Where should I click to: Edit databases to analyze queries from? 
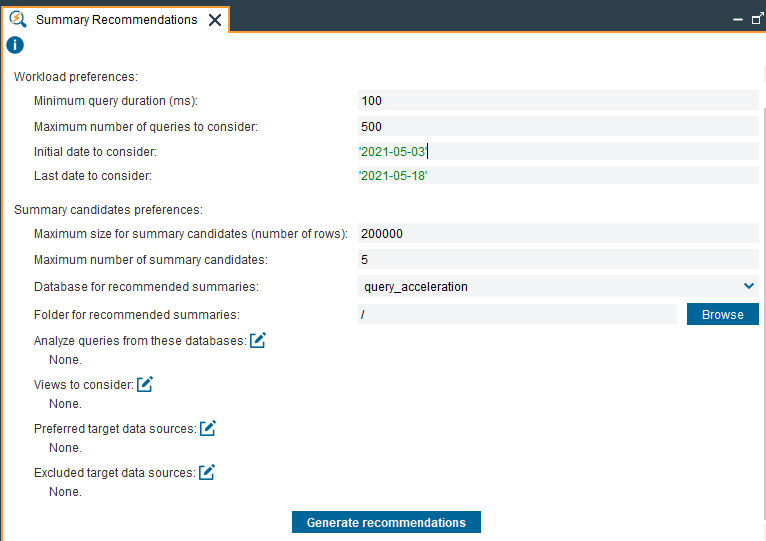point(257,340)
